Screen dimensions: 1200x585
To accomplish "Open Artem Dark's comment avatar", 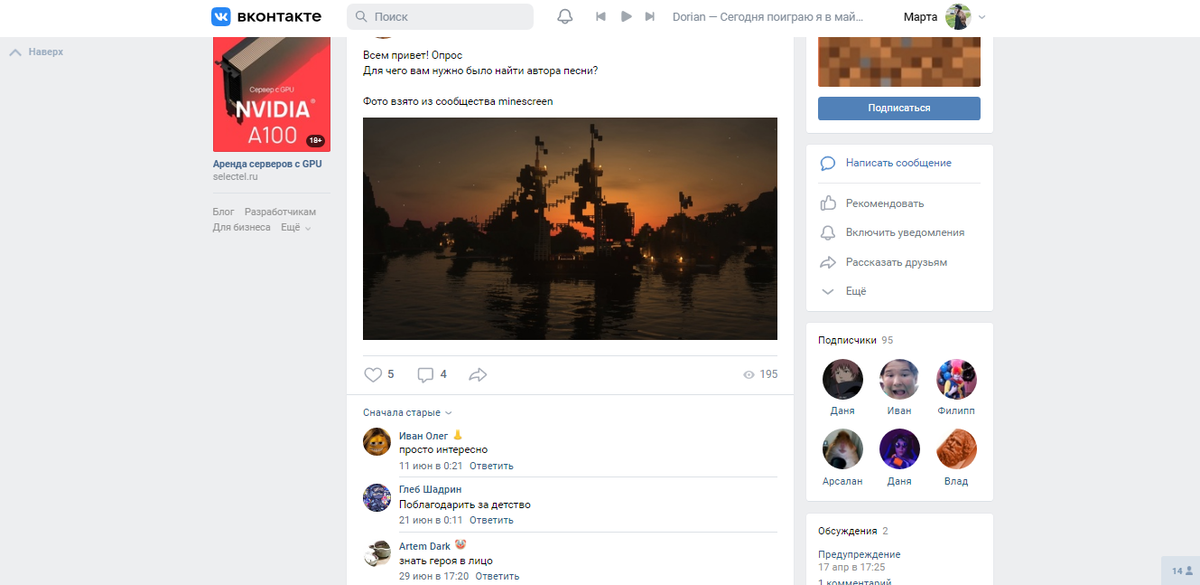I will (x=377, y=553).
